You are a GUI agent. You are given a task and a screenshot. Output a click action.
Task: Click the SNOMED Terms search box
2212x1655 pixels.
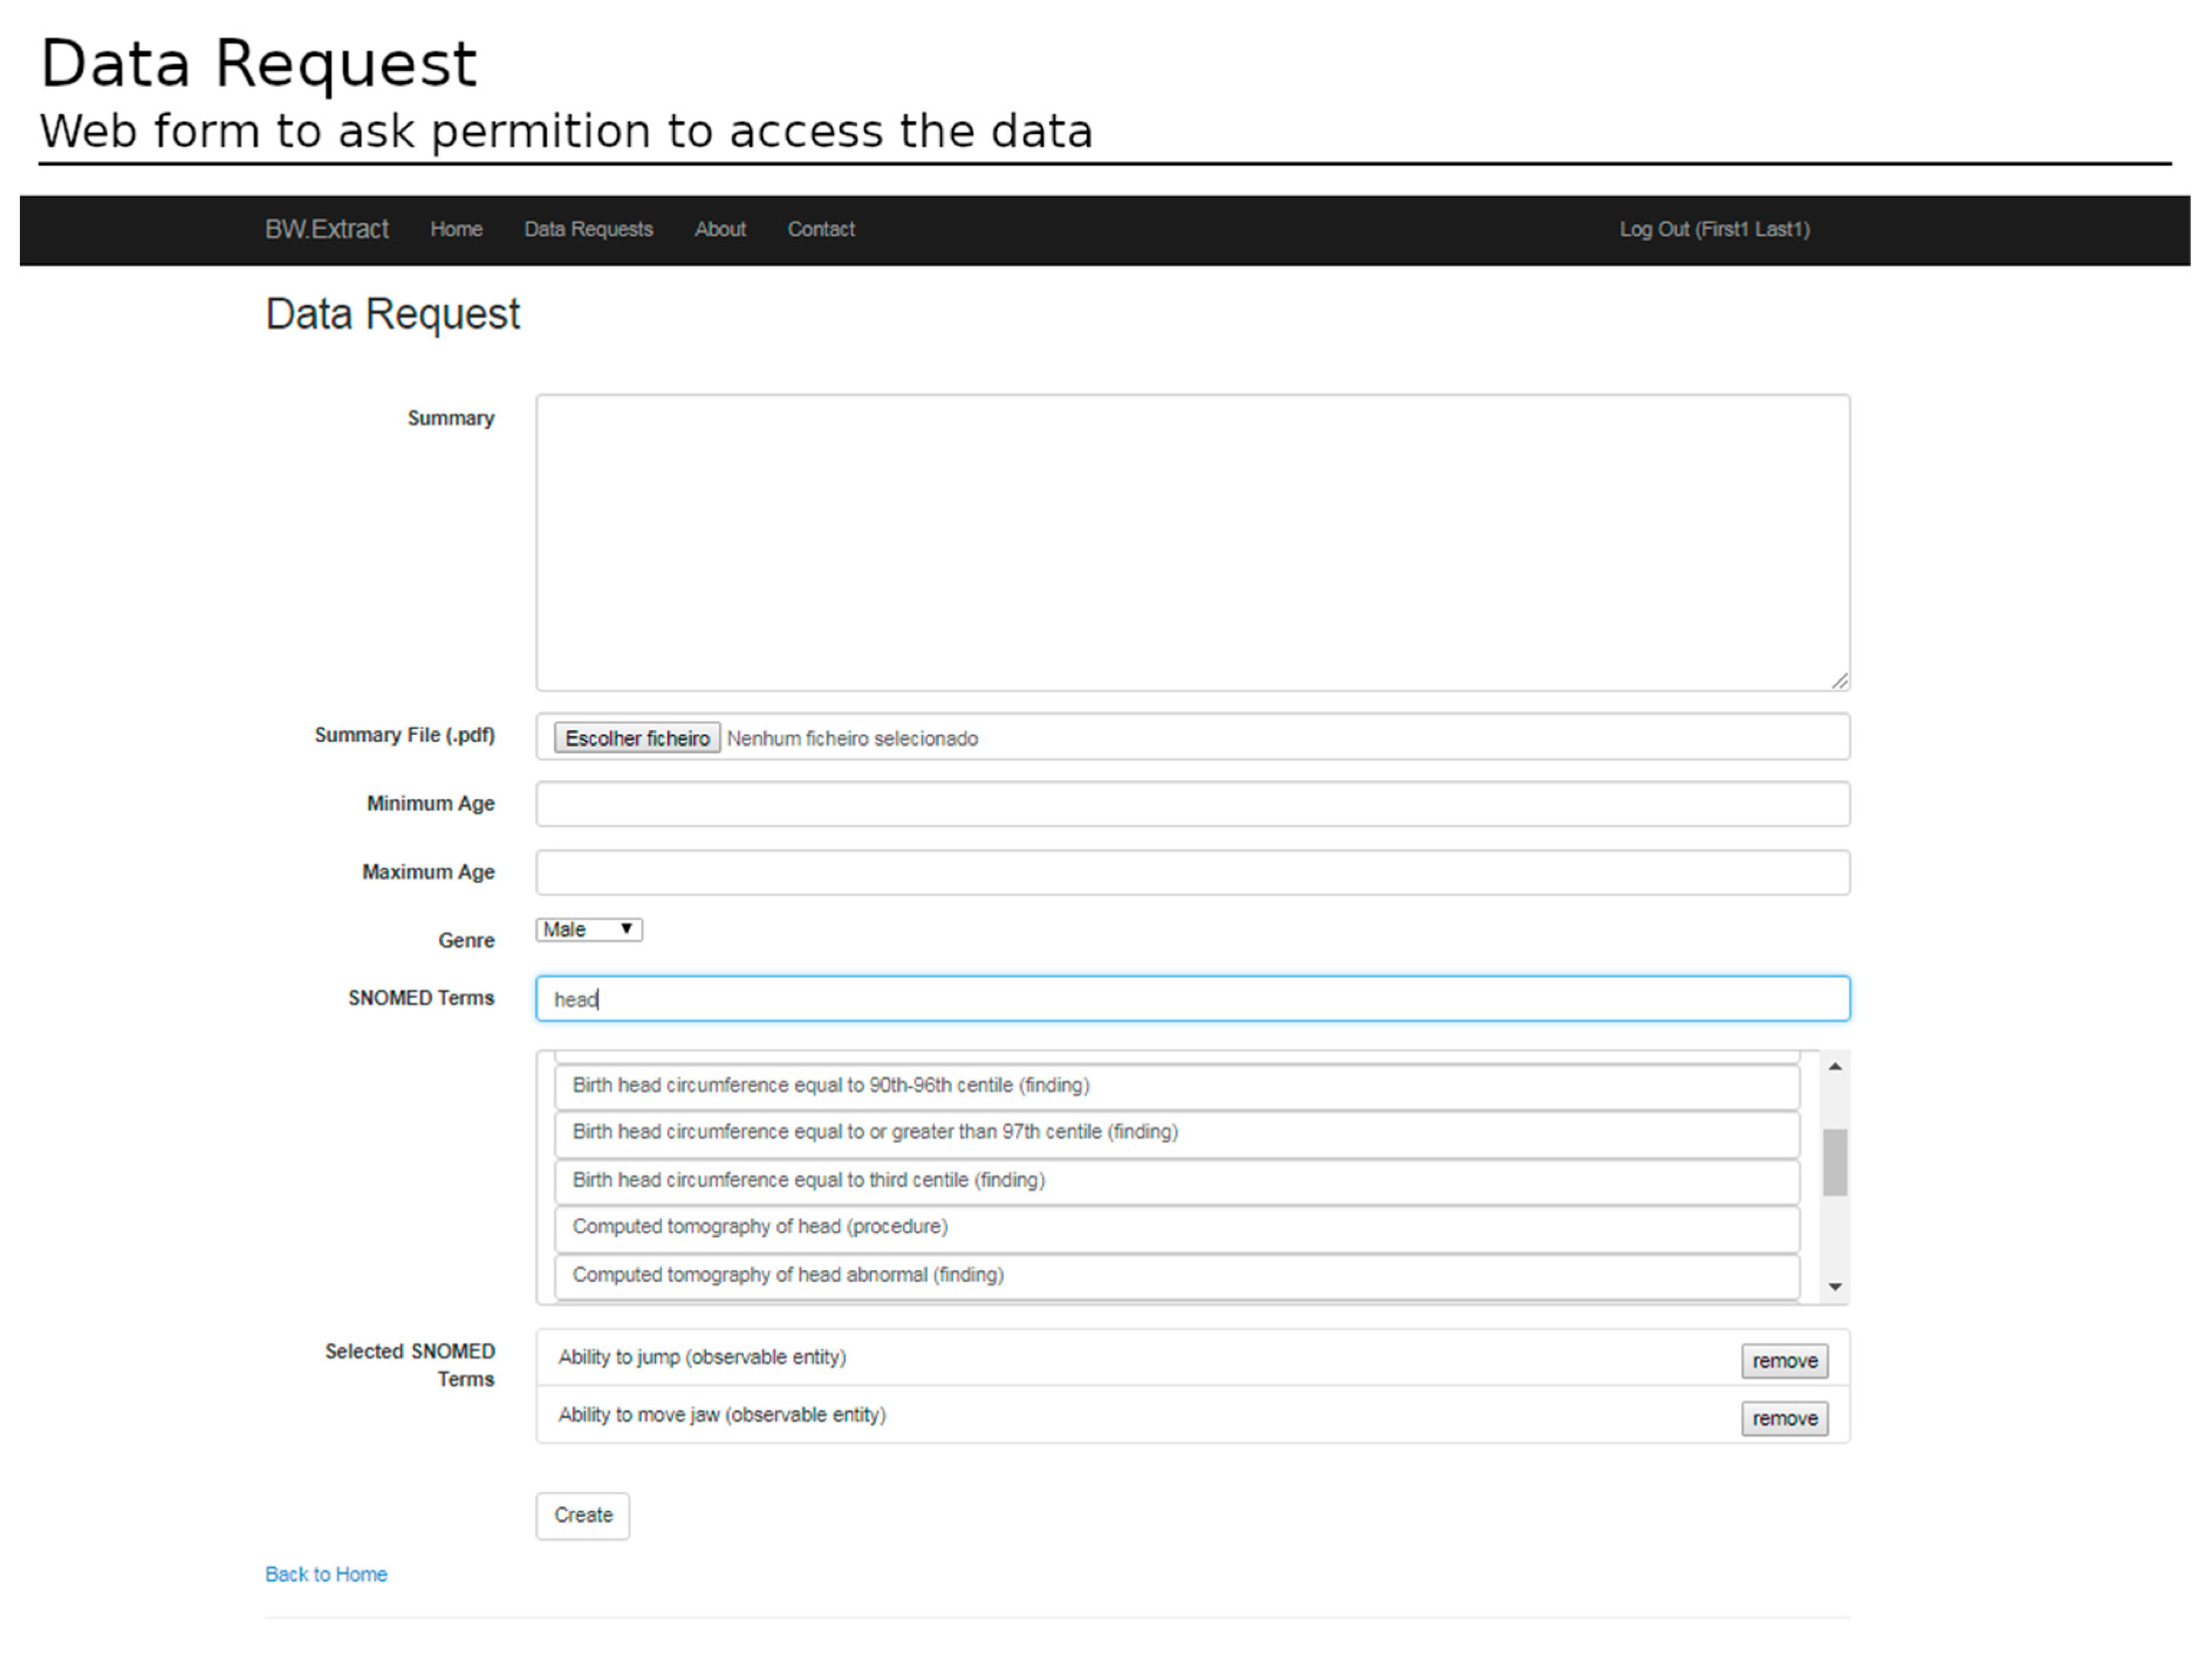(1192, 998)
